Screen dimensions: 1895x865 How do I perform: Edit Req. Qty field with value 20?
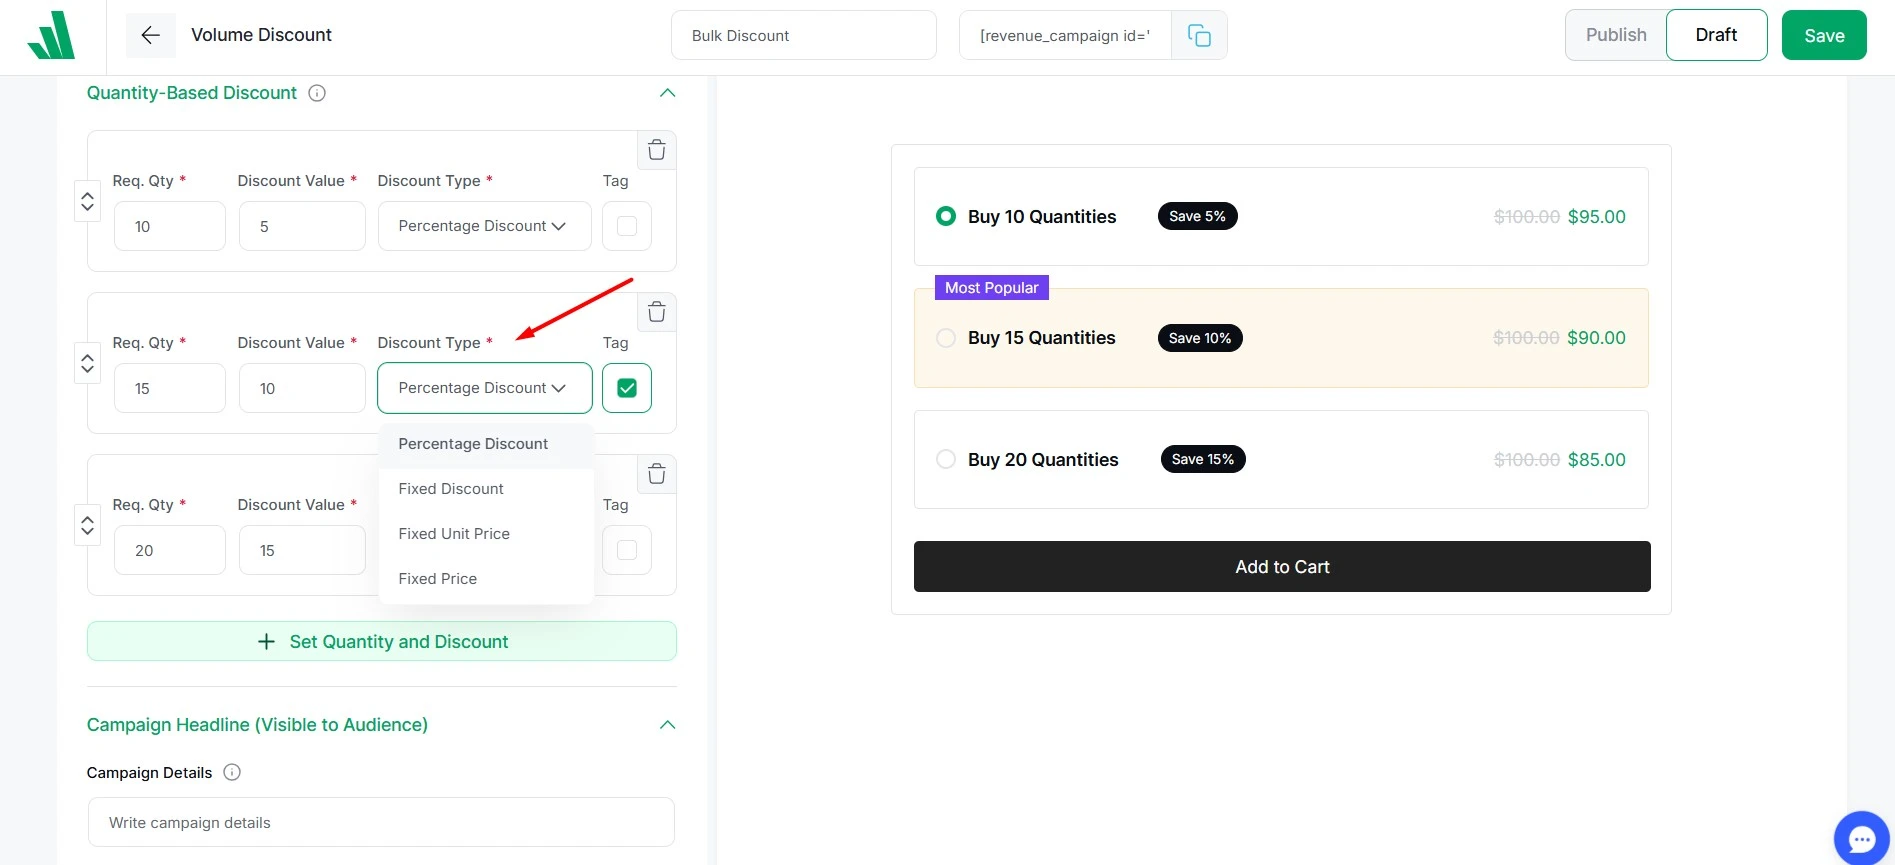tap(170, 550)
